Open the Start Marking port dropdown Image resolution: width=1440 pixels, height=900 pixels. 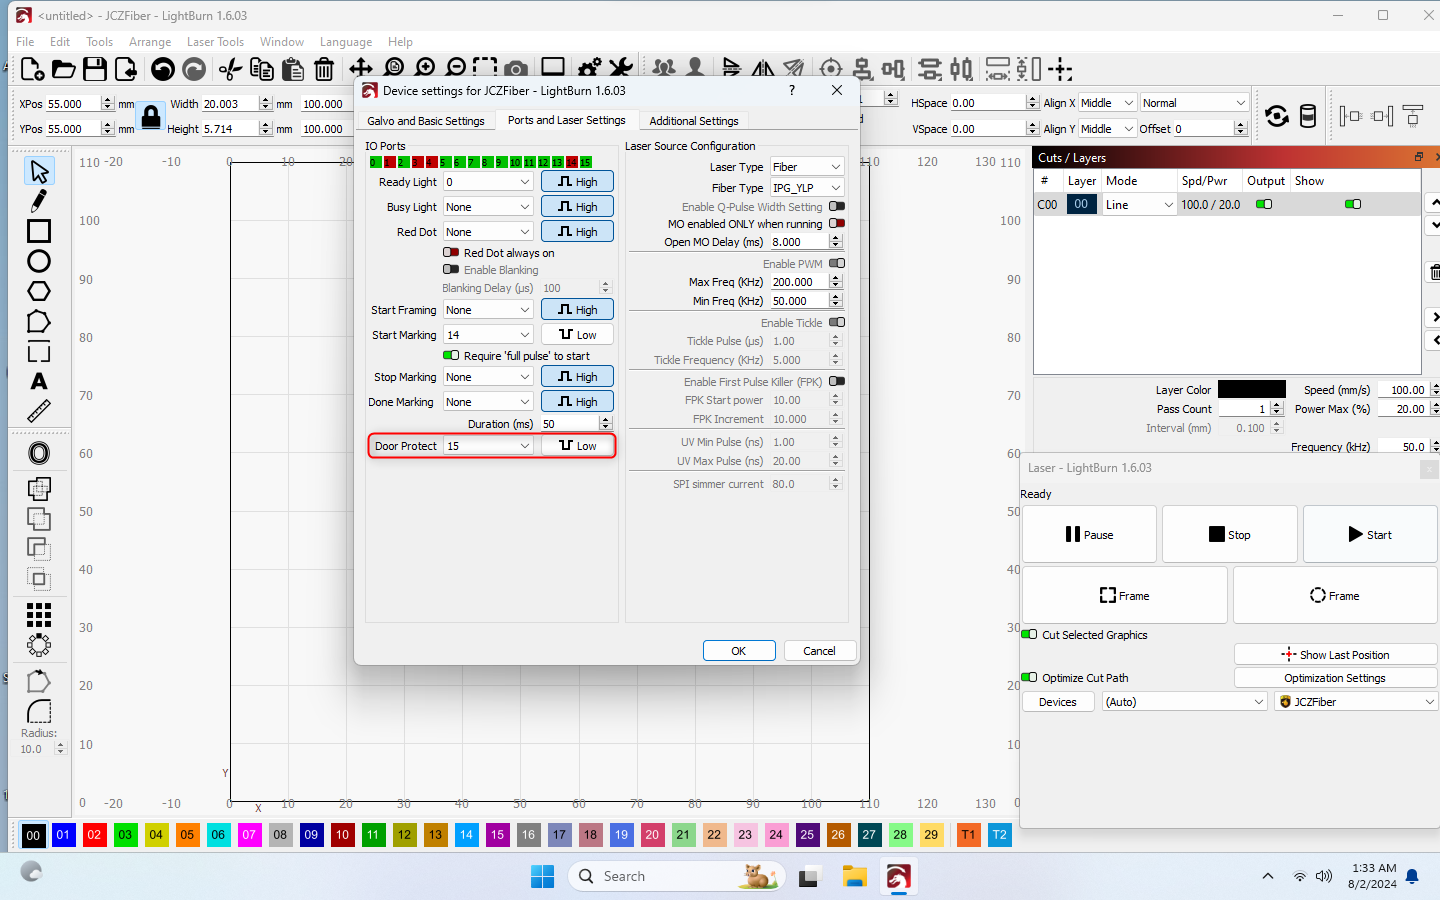coord(488,335)
